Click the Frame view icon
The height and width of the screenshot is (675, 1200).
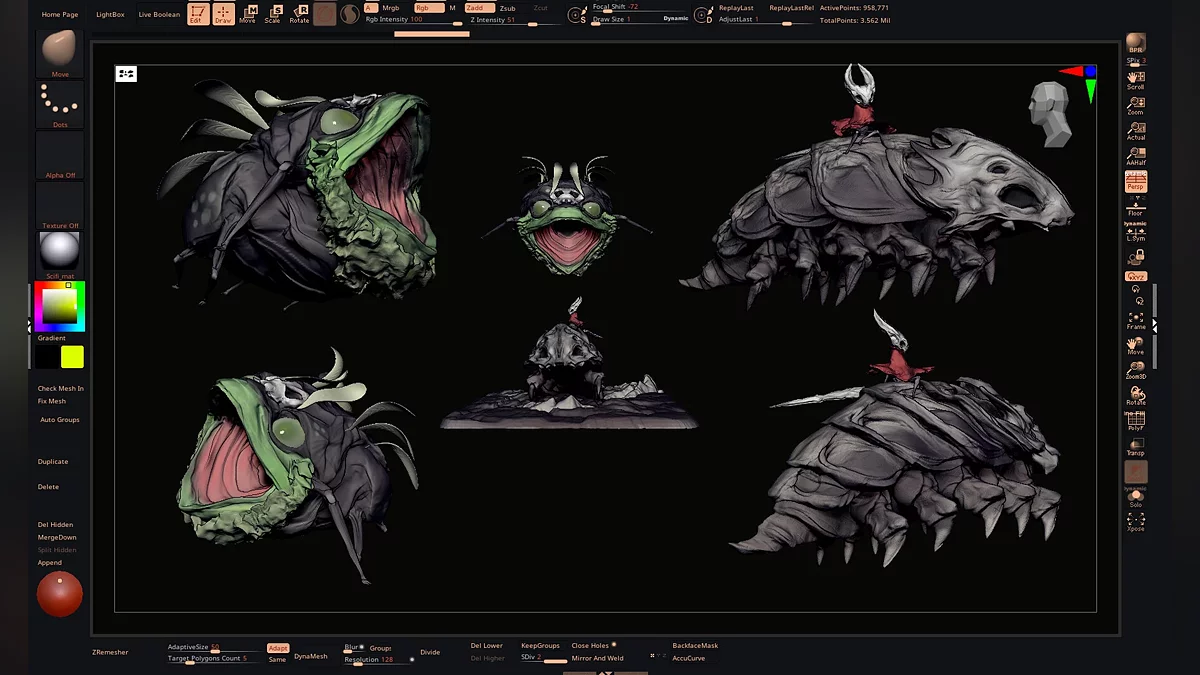pos(1136,320)
